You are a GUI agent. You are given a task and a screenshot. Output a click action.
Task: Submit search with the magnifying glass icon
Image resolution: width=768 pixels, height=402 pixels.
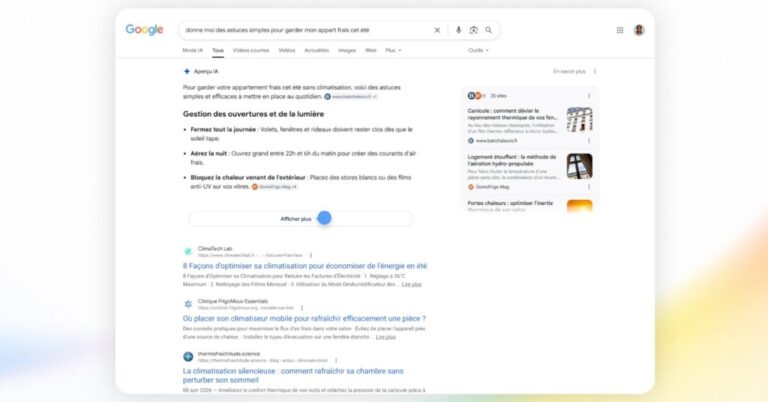point(489,30)
